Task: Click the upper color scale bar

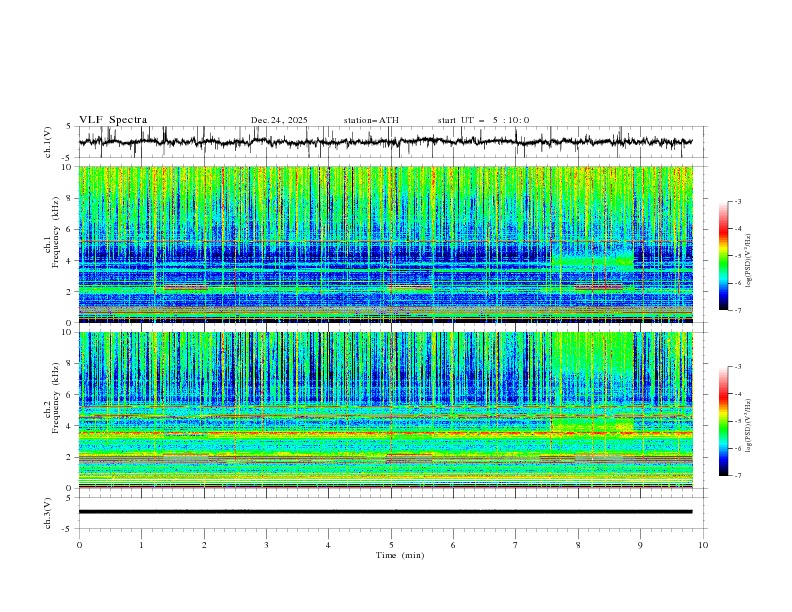Action: 723,256
